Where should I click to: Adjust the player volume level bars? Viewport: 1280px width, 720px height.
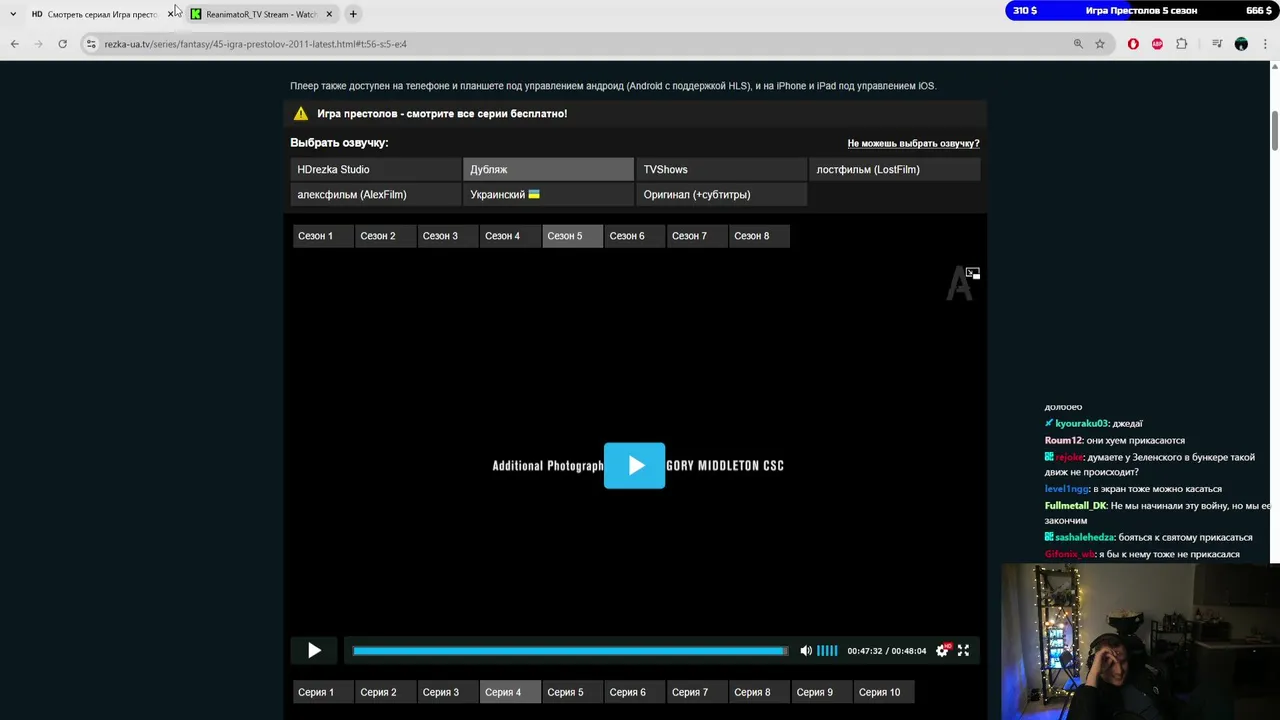click(827, 651)
